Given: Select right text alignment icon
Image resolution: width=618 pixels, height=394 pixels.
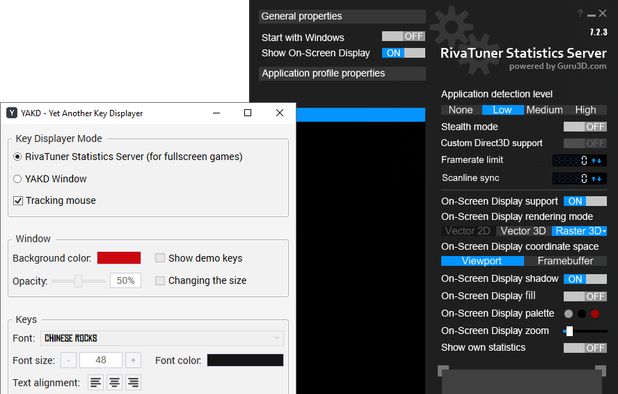Looking at the screenshot, I should [133, 382].
